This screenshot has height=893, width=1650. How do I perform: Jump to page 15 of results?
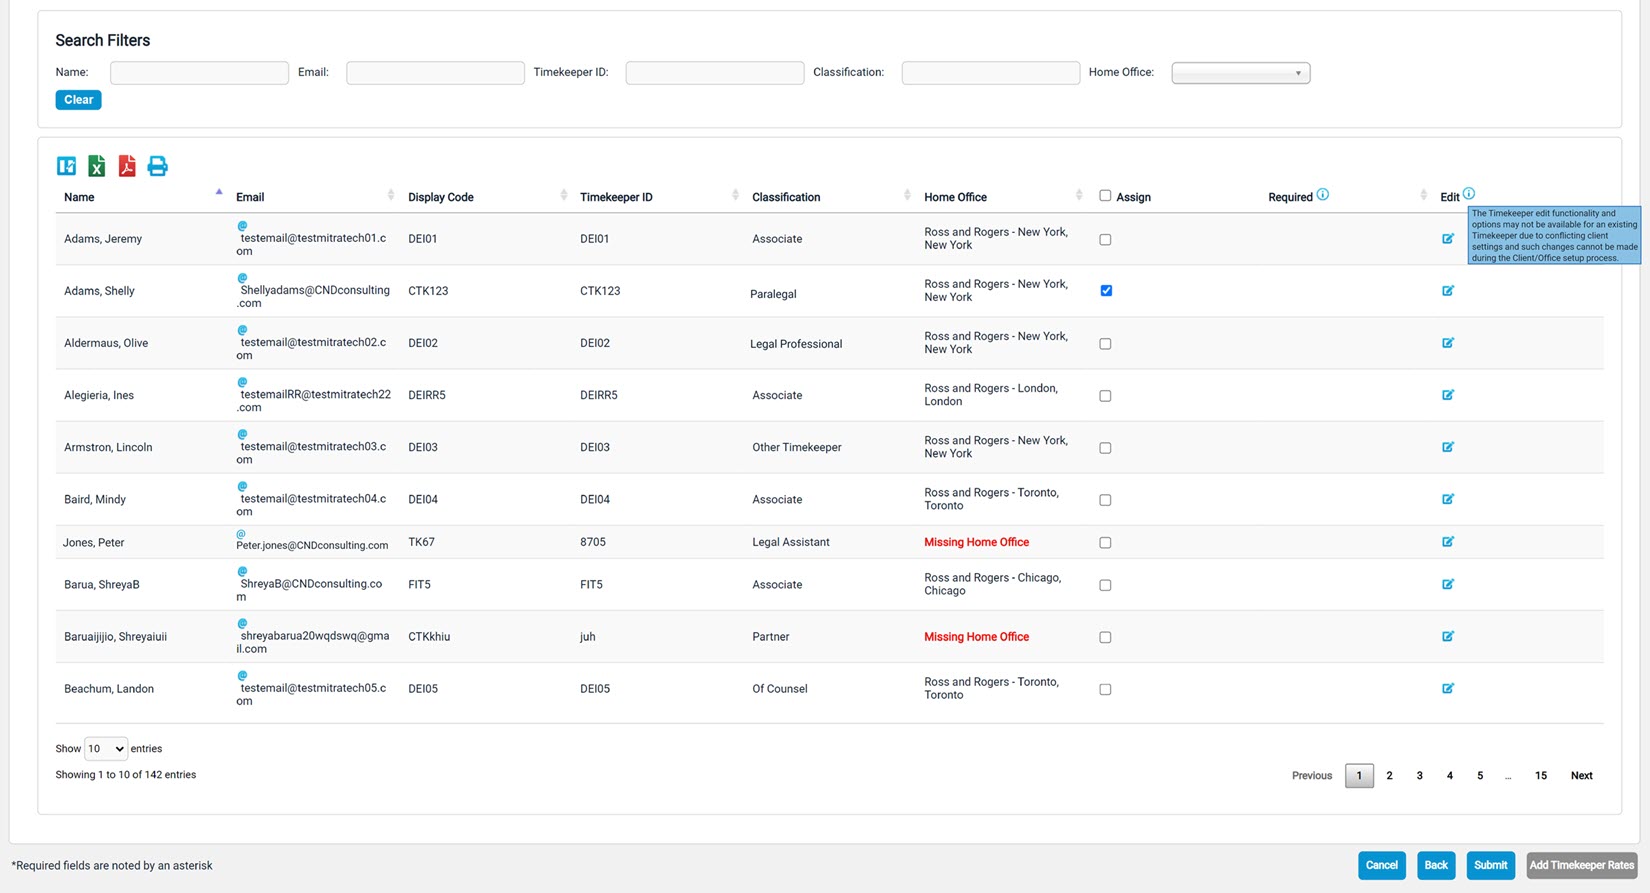(x=1540, y=776)
